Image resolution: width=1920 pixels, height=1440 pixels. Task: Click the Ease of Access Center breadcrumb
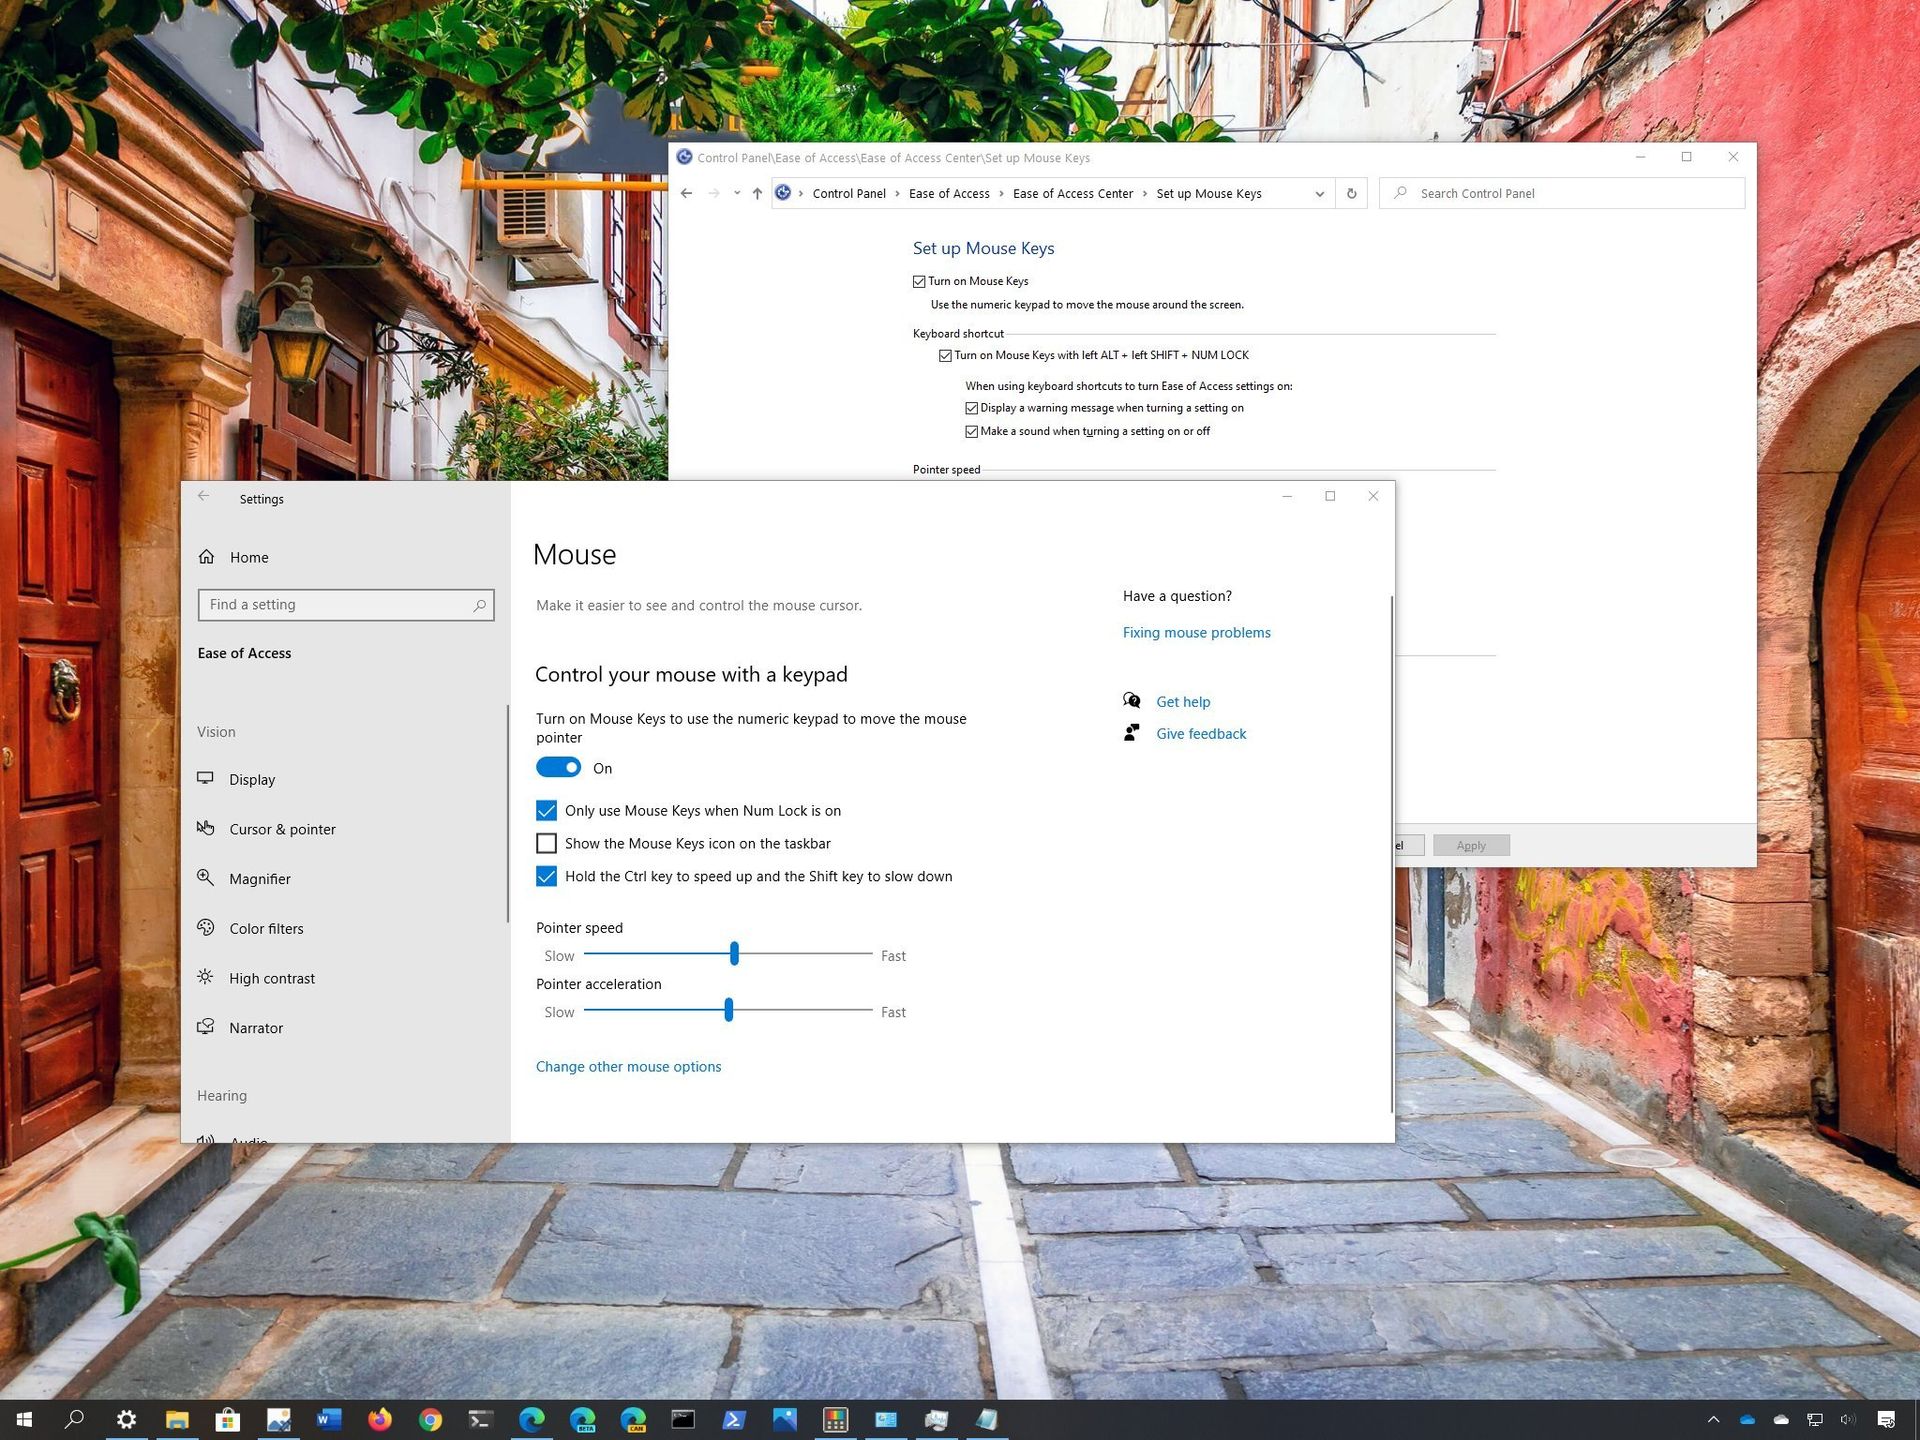[x=1072, y=193]
